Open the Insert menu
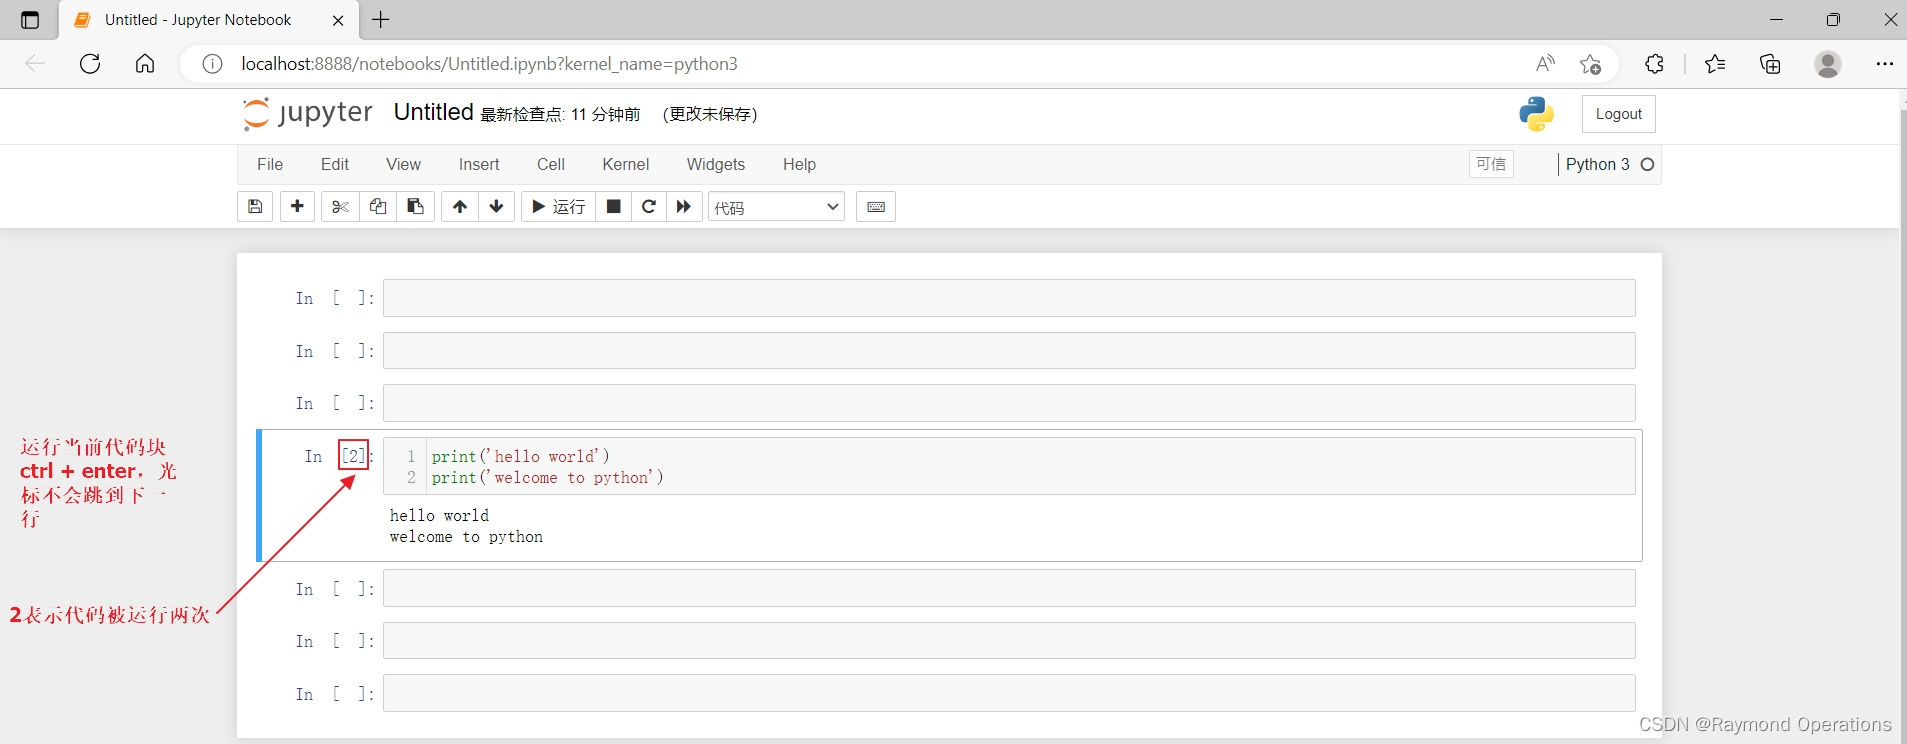1907x744 pixels. click(x=479, y=164)
